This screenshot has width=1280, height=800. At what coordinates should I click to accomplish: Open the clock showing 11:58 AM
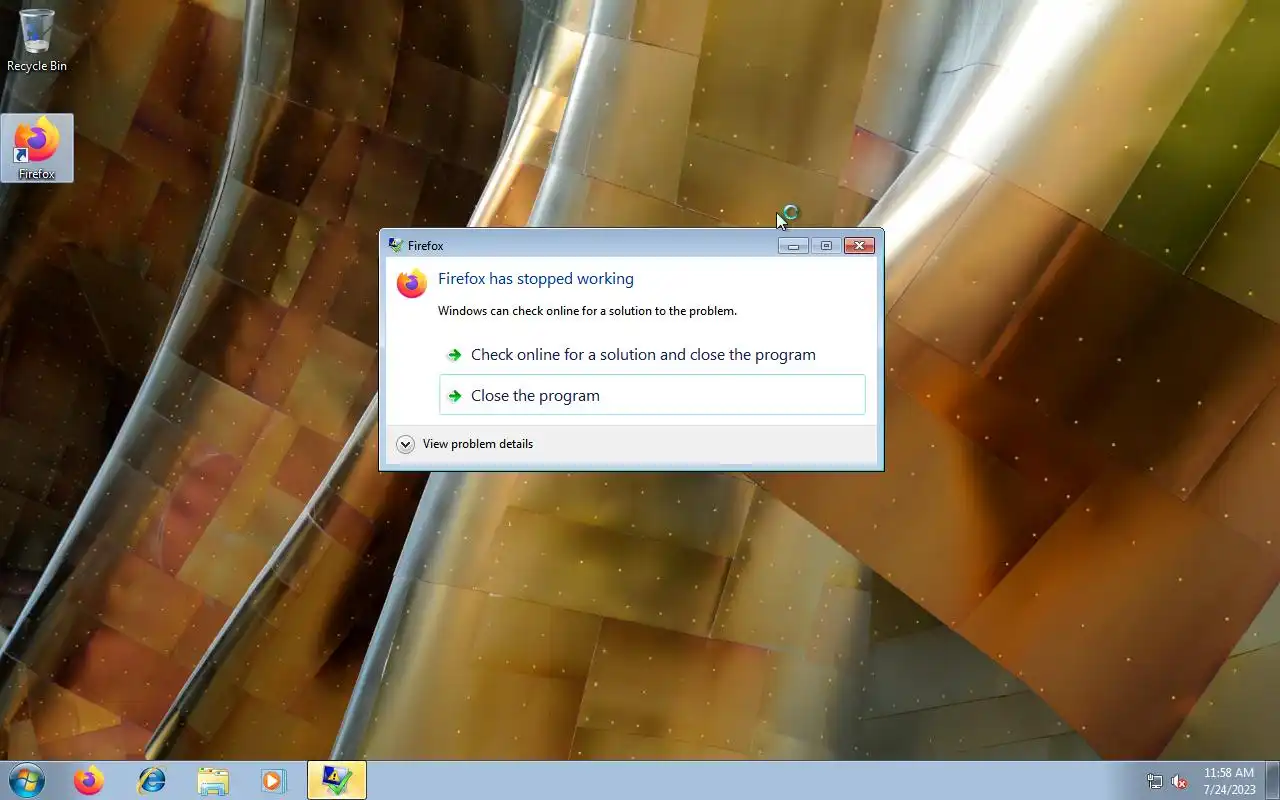coord(1229,781)
